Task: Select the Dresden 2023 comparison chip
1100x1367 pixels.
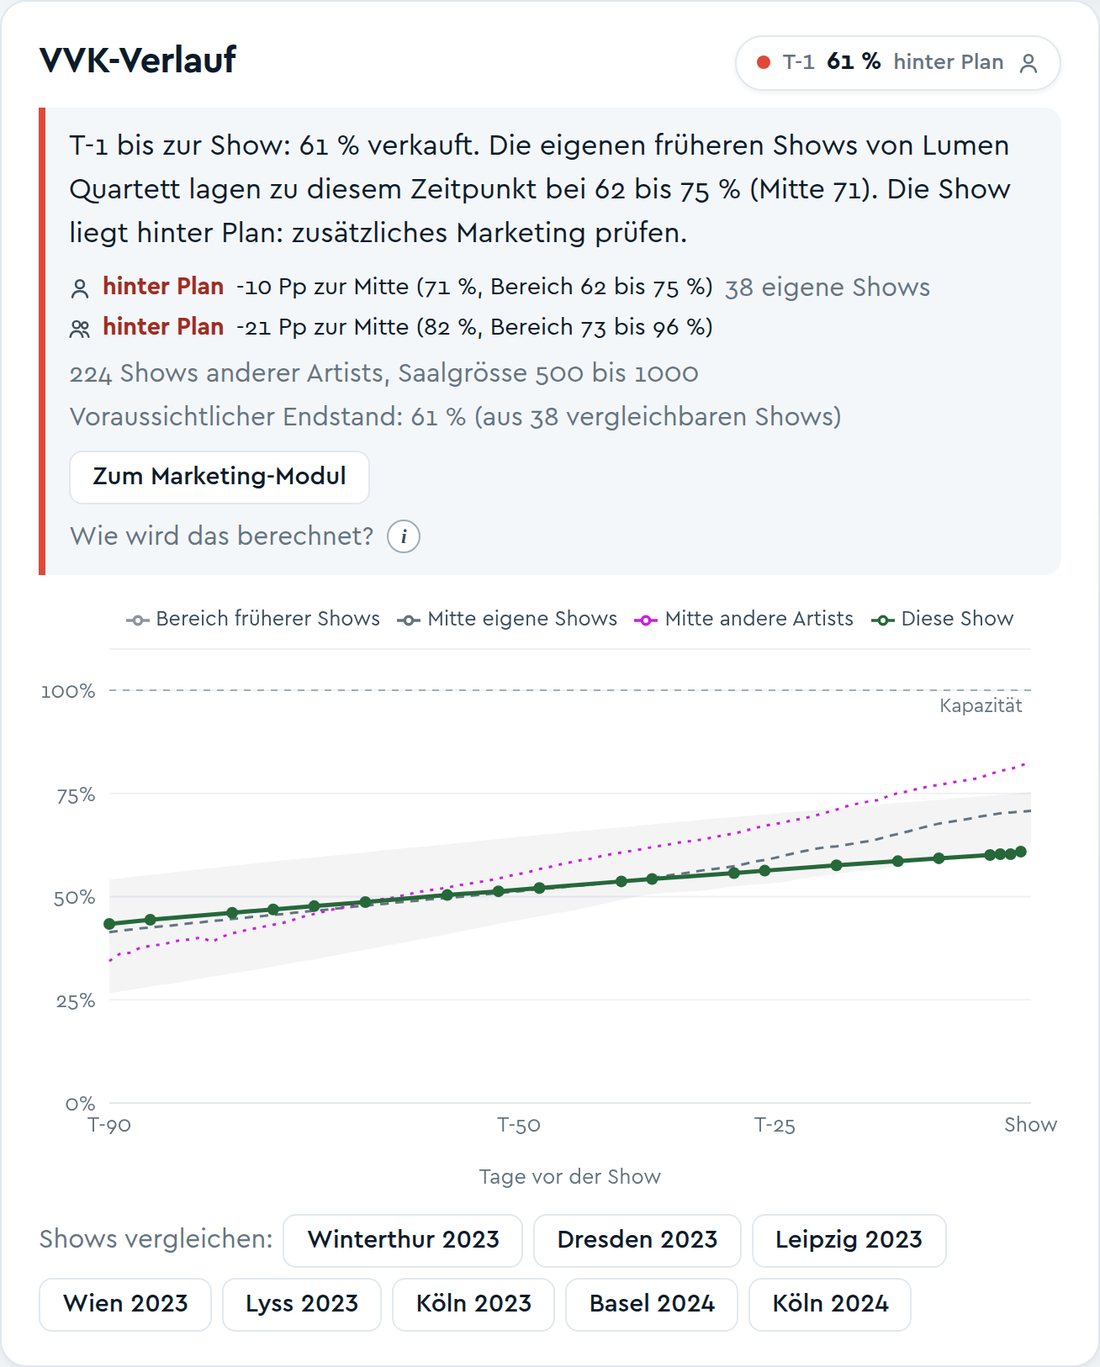Action: click(637, 1240)
